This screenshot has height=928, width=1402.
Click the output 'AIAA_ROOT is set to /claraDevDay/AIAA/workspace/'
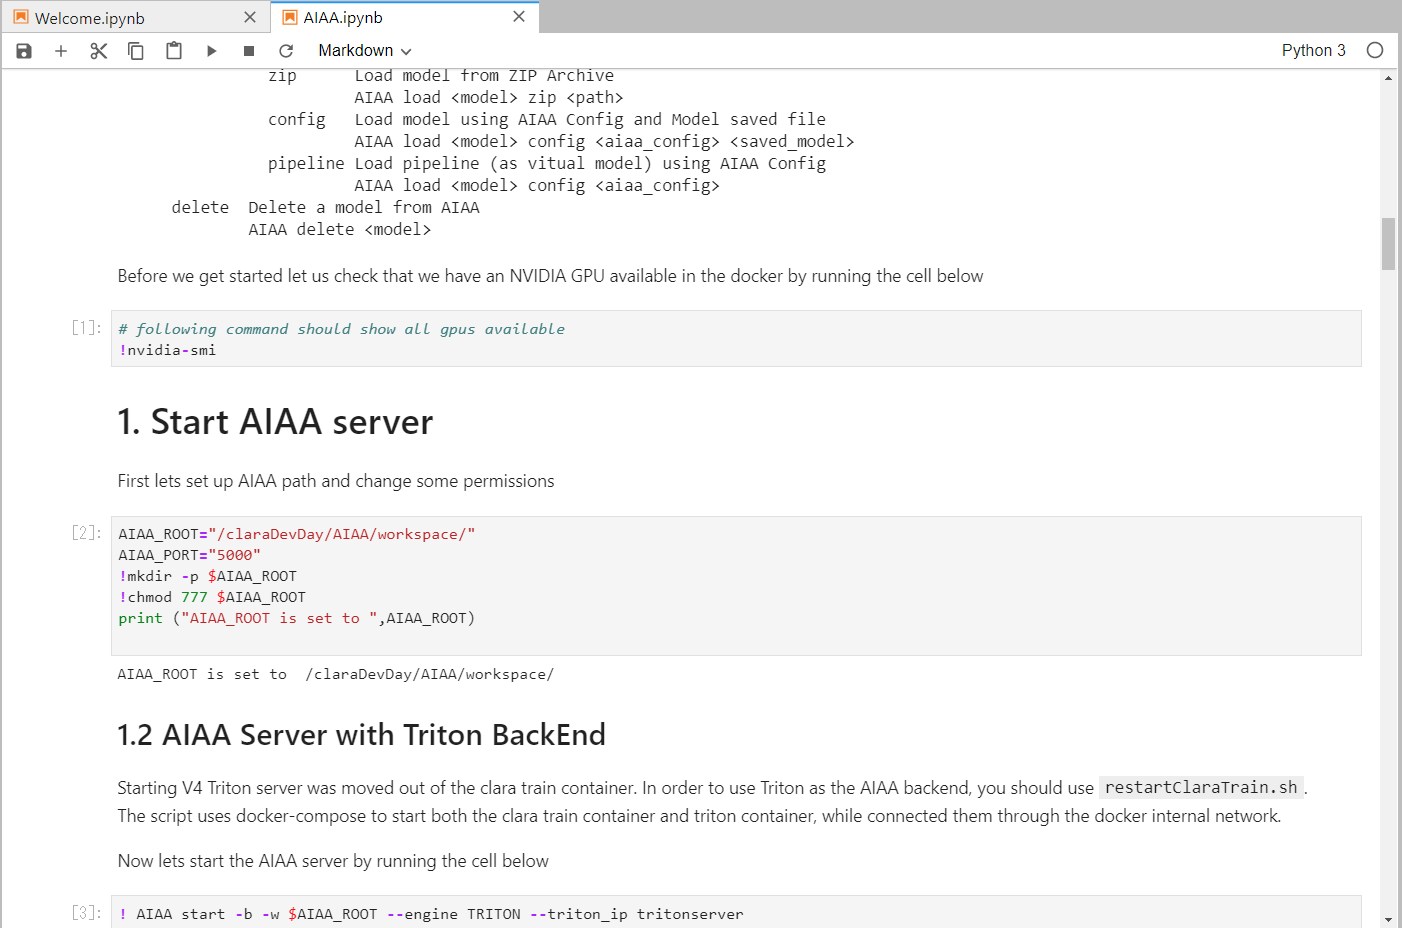pos(335,674)
